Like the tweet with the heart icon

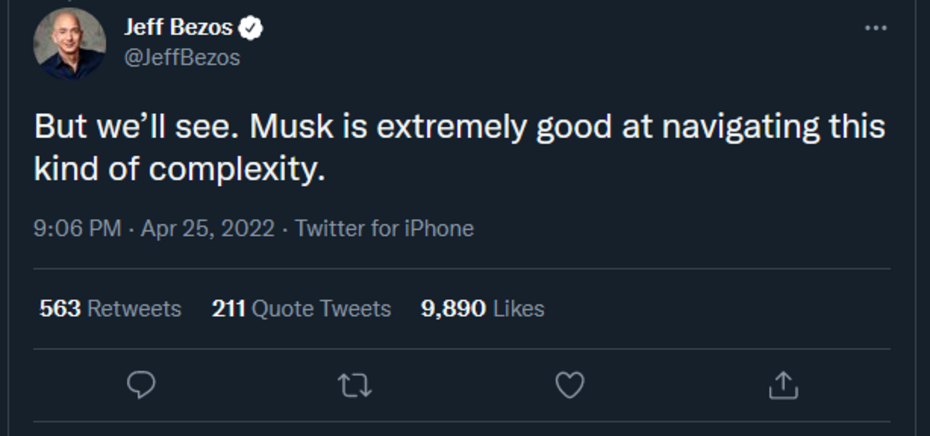[x=569, y=385]
